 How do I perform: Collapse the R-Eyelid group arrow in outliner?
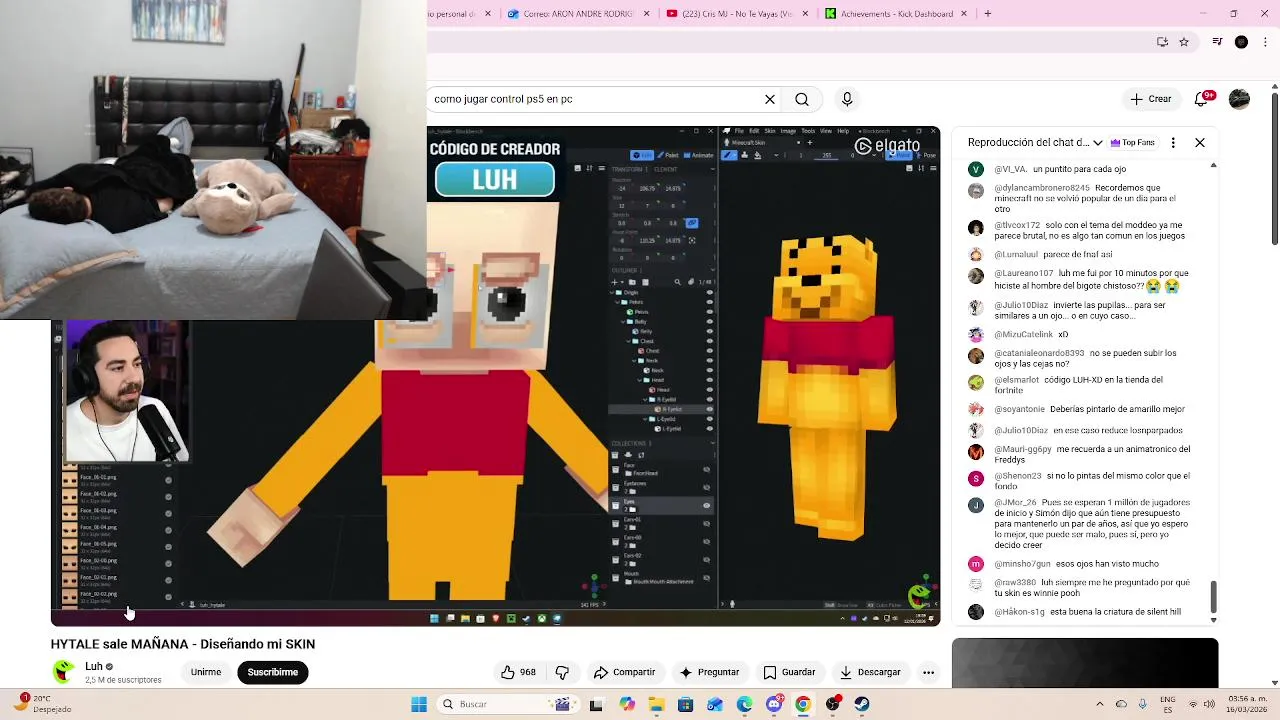[645, 399]
